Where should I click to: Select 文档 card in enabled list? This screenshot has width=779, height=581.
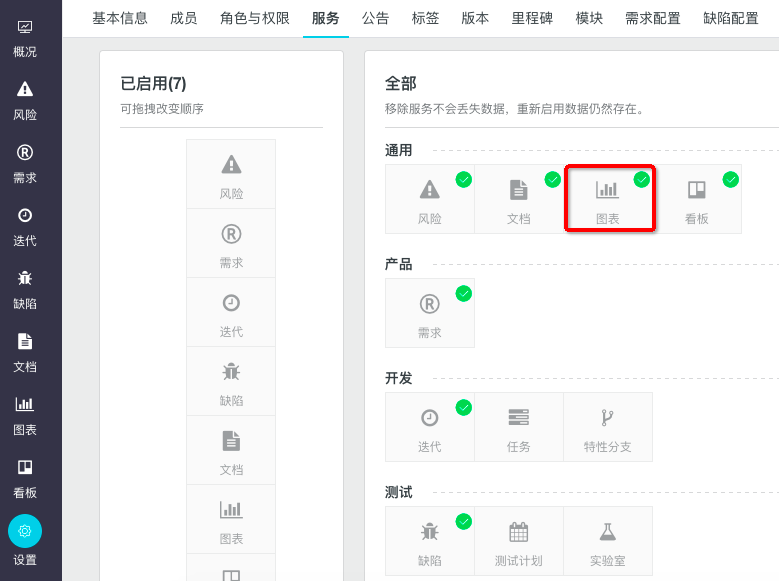(231, 450)
